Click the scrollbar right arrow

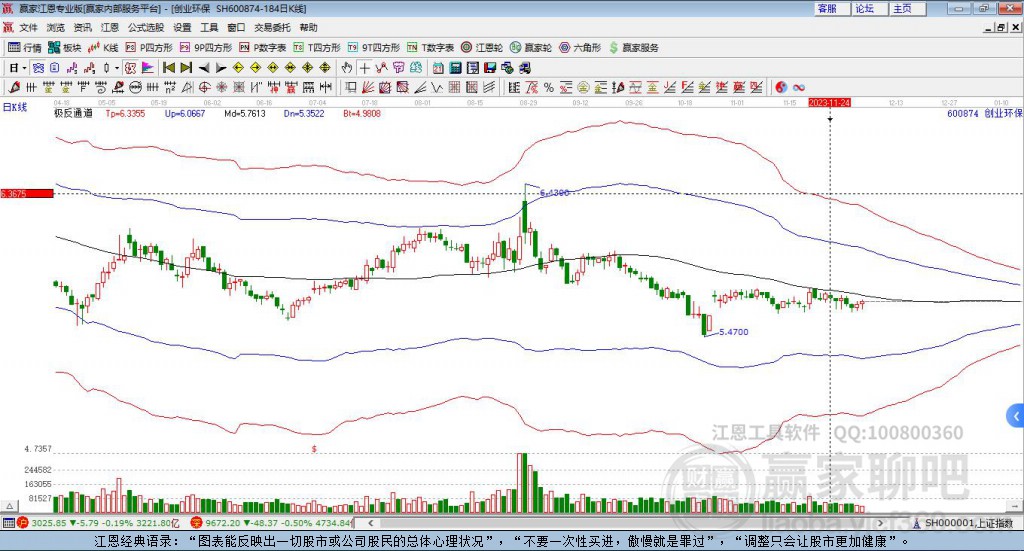pyautogui.click(x=880, y=523)
